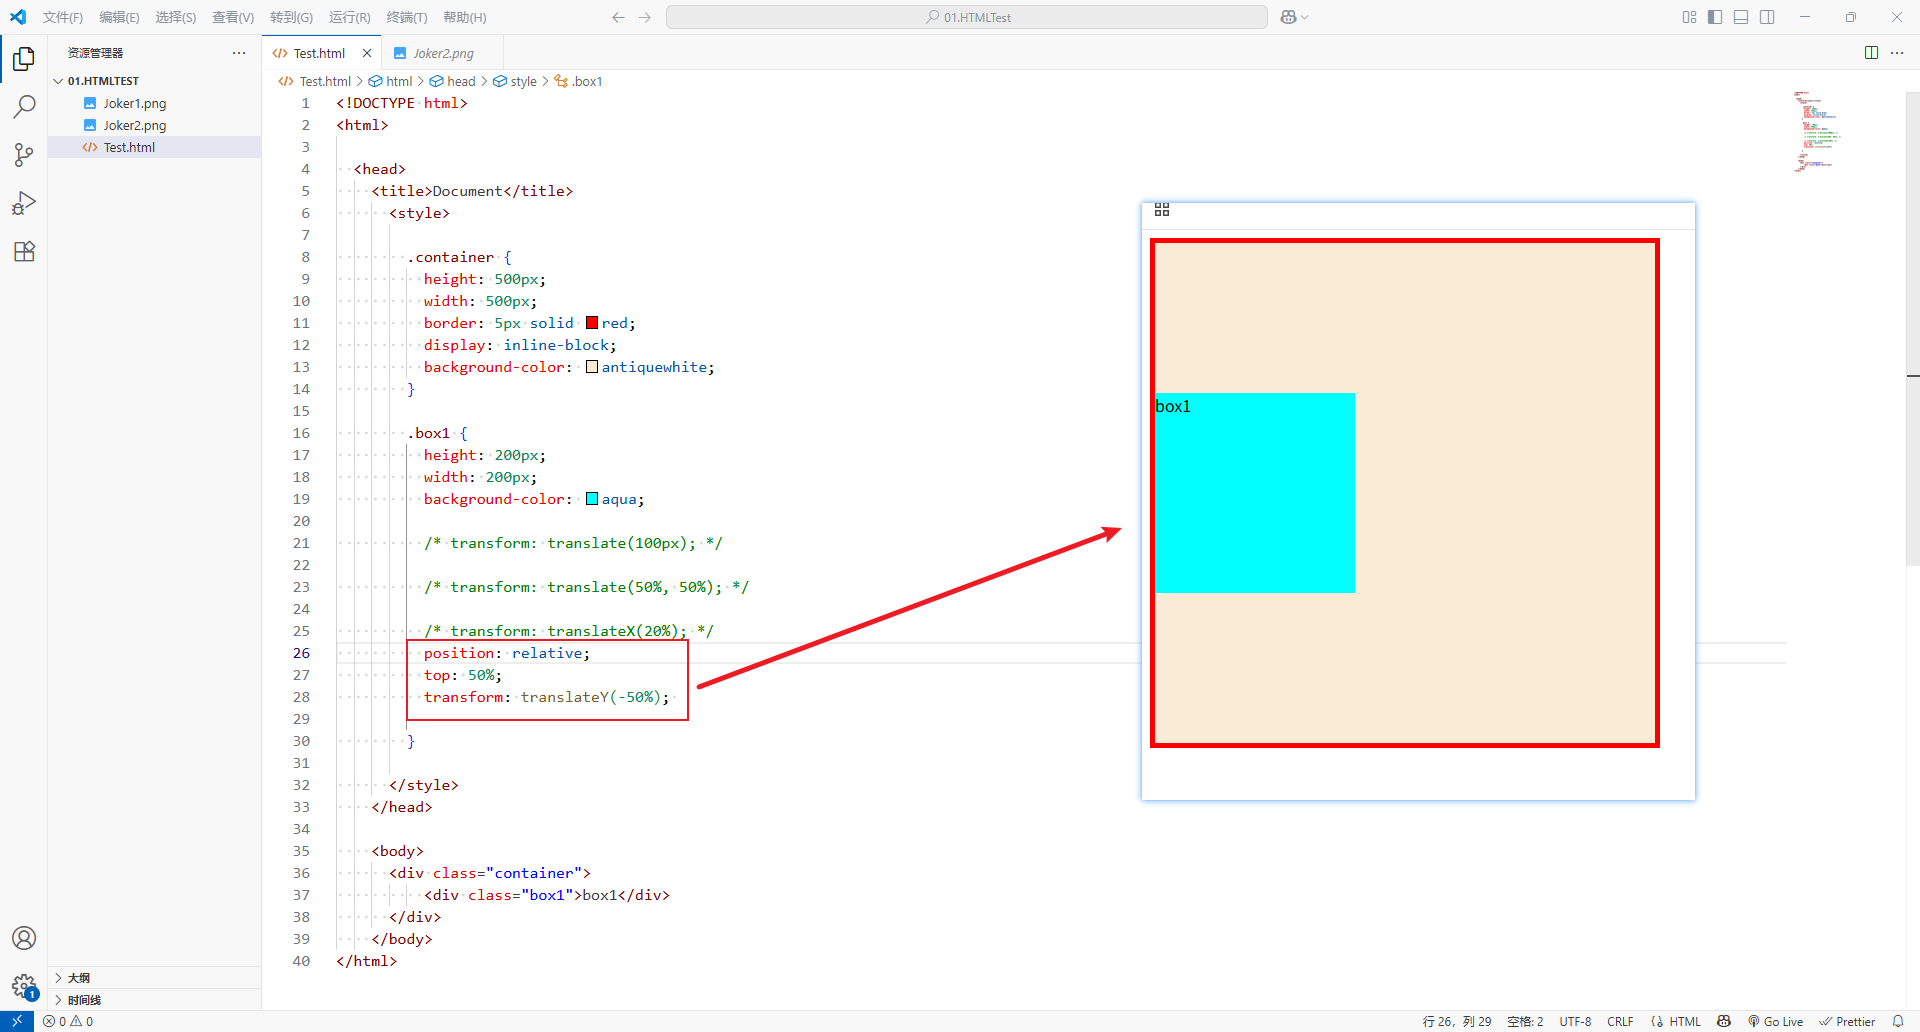Select the Test.html editor tab
This screenshot has height=1032, width=1920.
point(320,53)
